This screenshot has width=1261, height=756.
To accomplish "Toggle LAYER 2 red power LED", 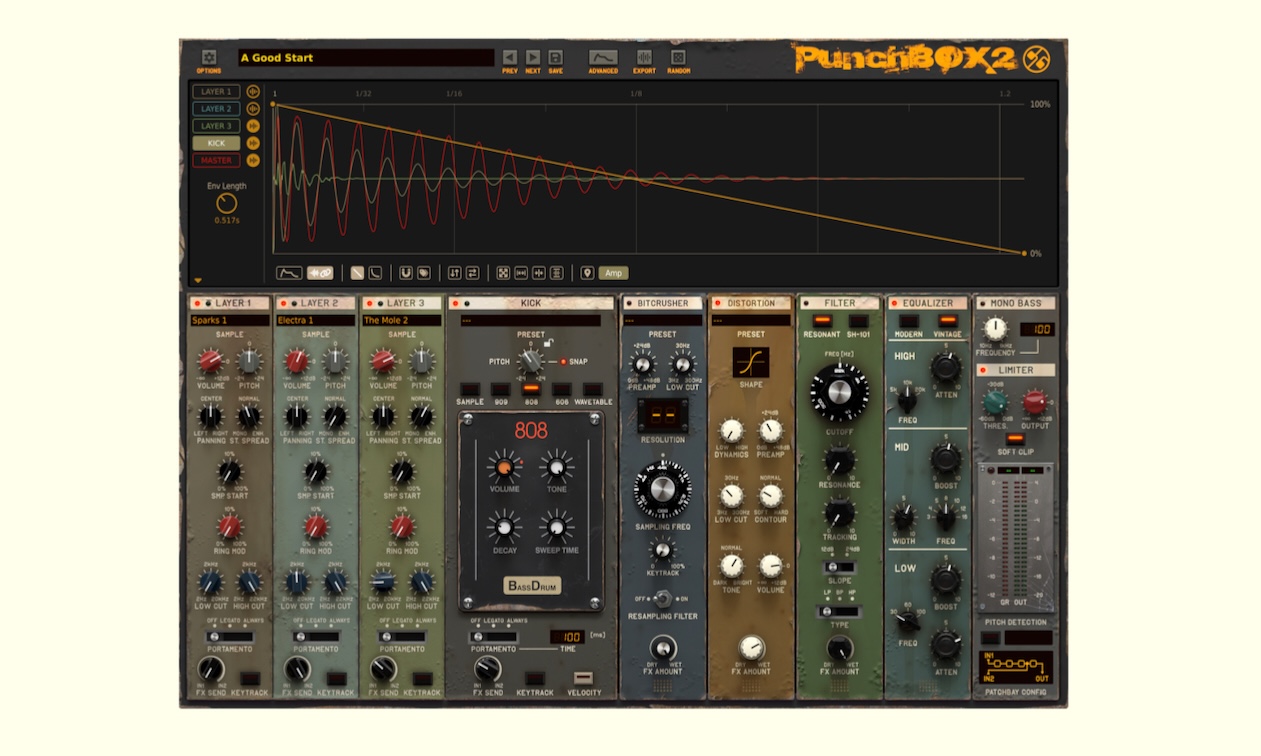I will pos(282,303).
